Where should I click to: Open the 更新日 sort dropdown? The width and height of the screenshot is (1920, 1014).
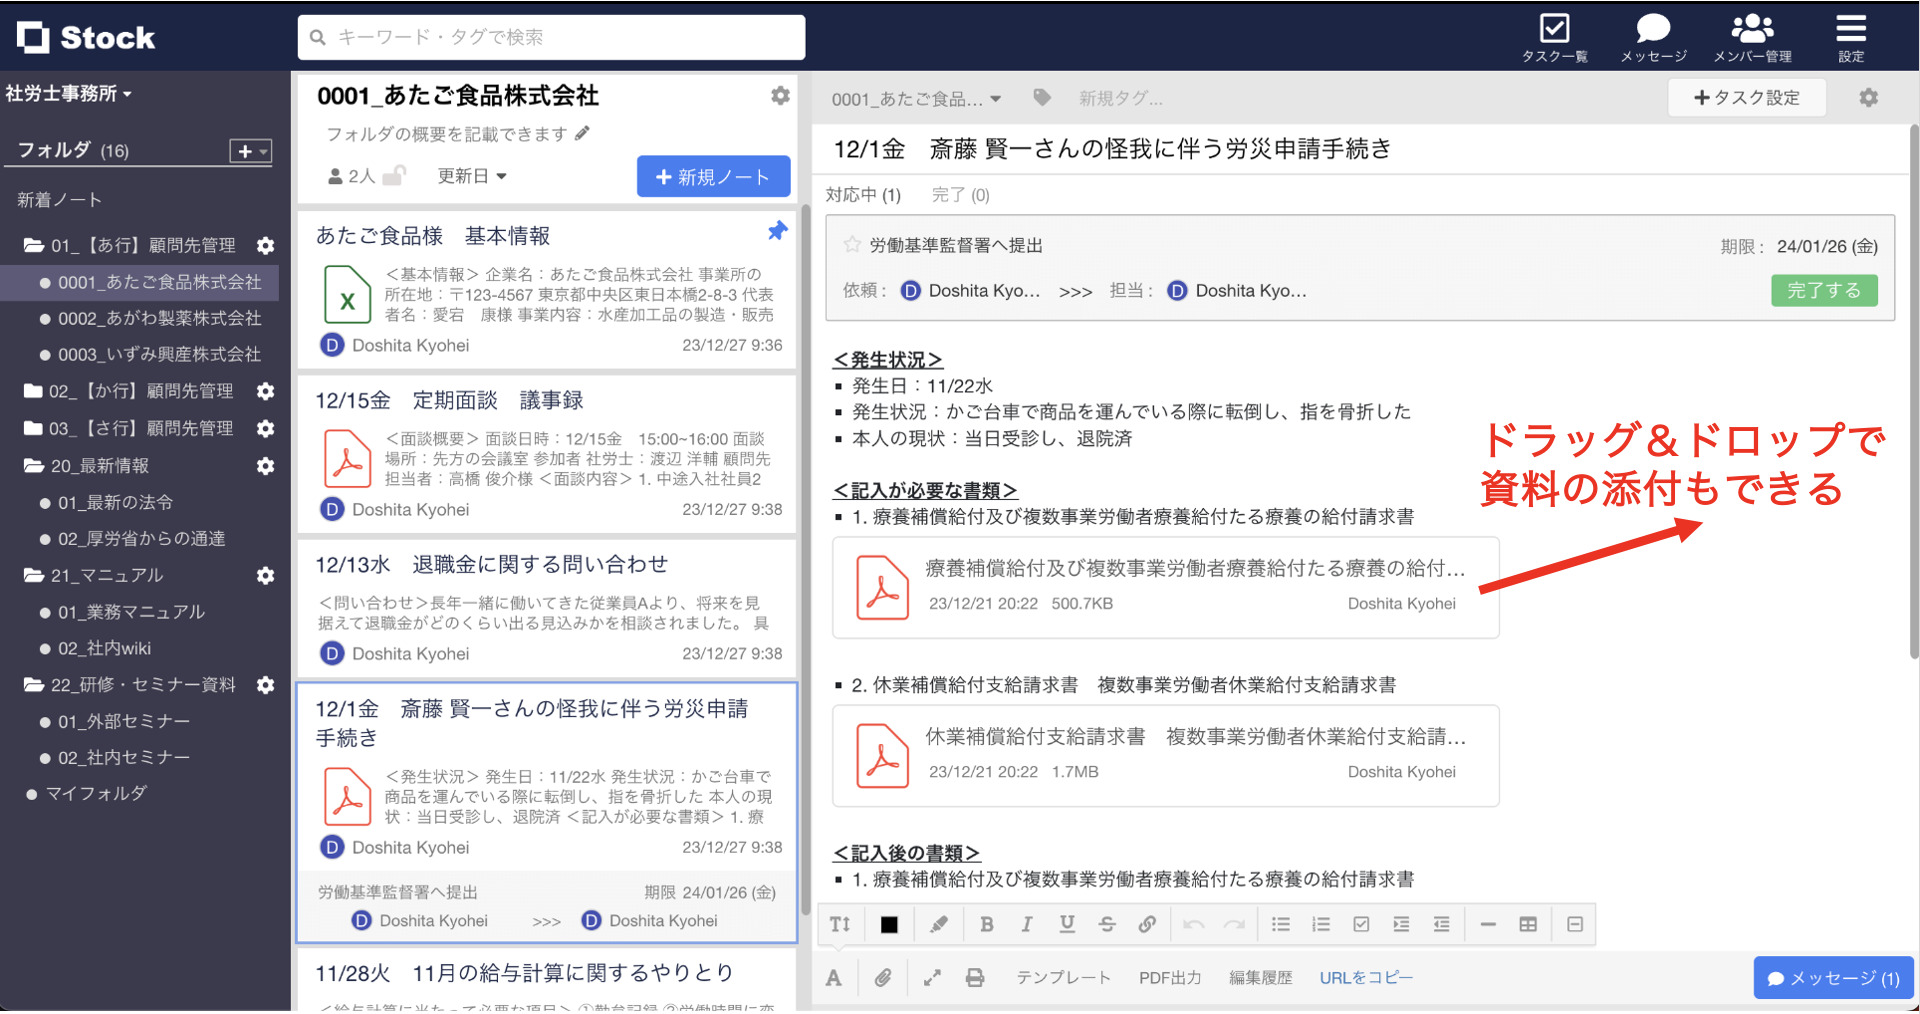472,175
